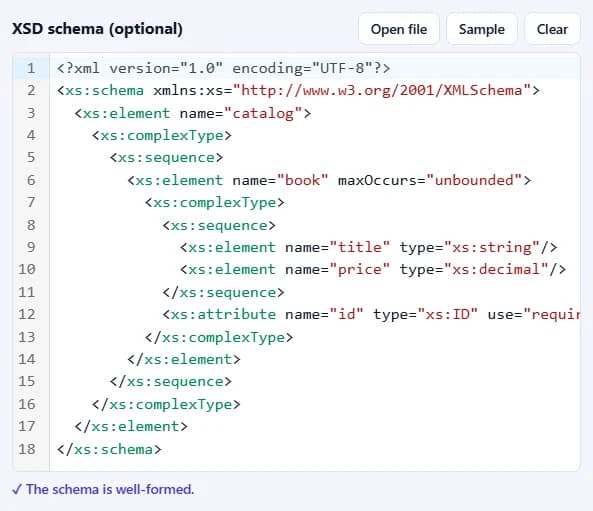
Task: Click the XSD schema (optional) heading
Action: (97, 29)
